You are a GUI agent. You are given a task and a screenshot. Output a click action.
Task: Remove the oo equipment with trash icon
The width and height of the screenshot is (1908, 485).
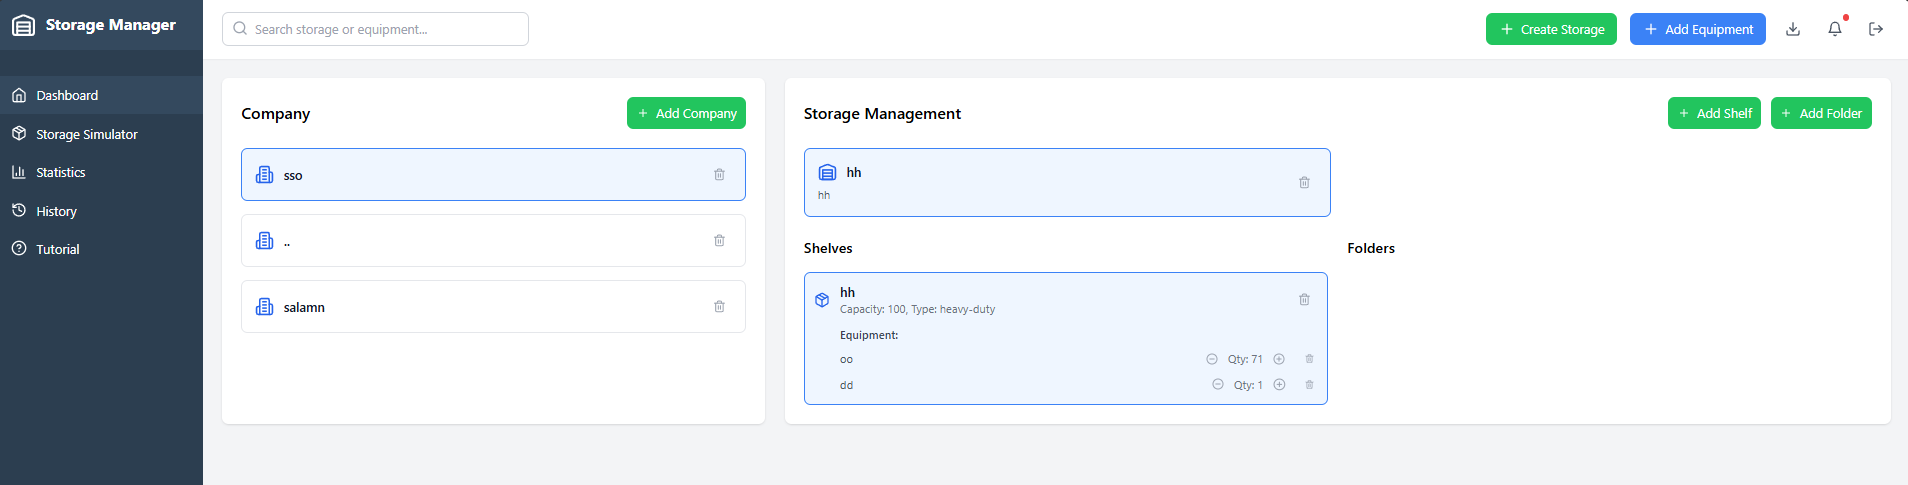[1309, 359]
